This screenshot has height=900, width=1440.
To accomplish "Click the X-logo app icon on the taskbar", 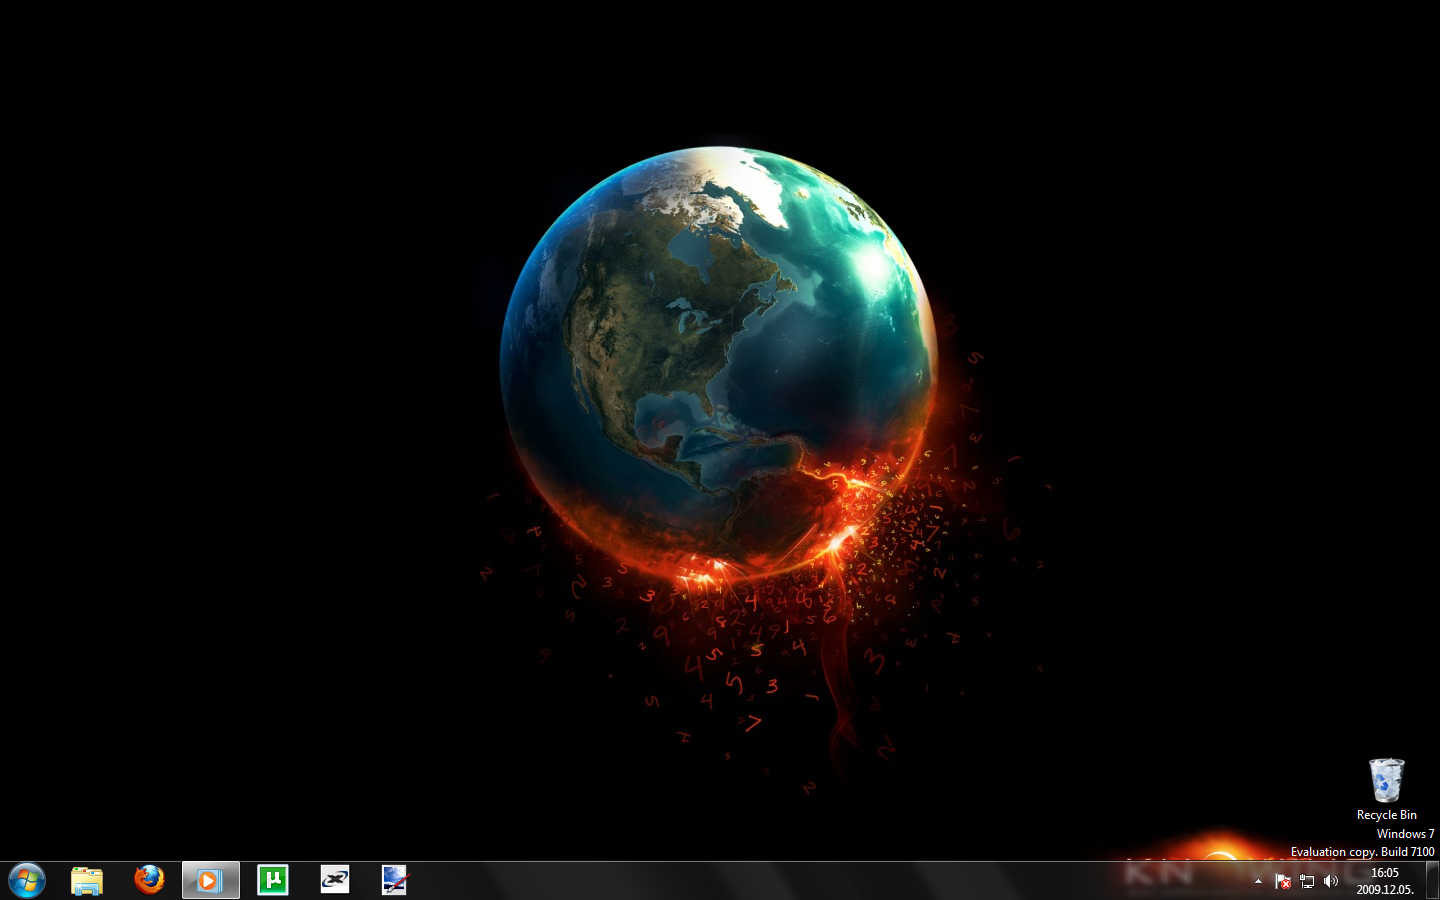I will 334,880.
